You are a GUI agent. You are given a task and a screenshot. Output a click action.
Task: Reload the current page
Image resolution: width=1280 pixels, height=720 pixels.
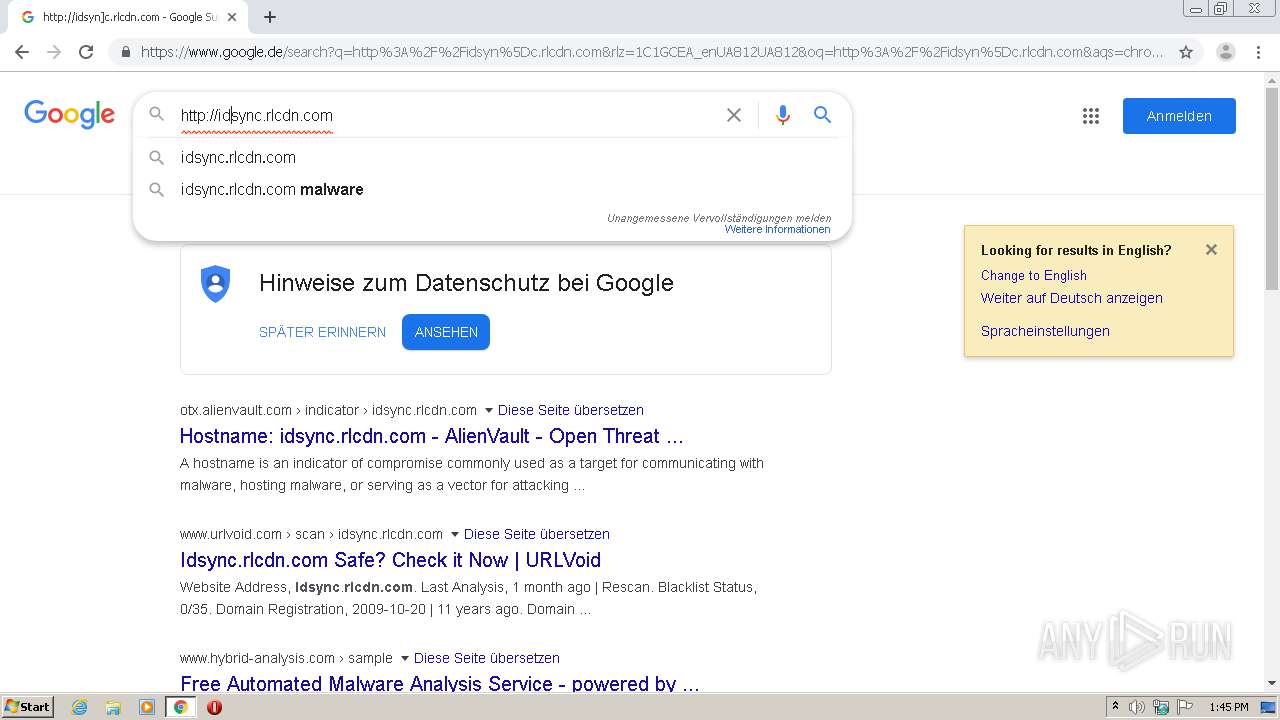point(86,52)
